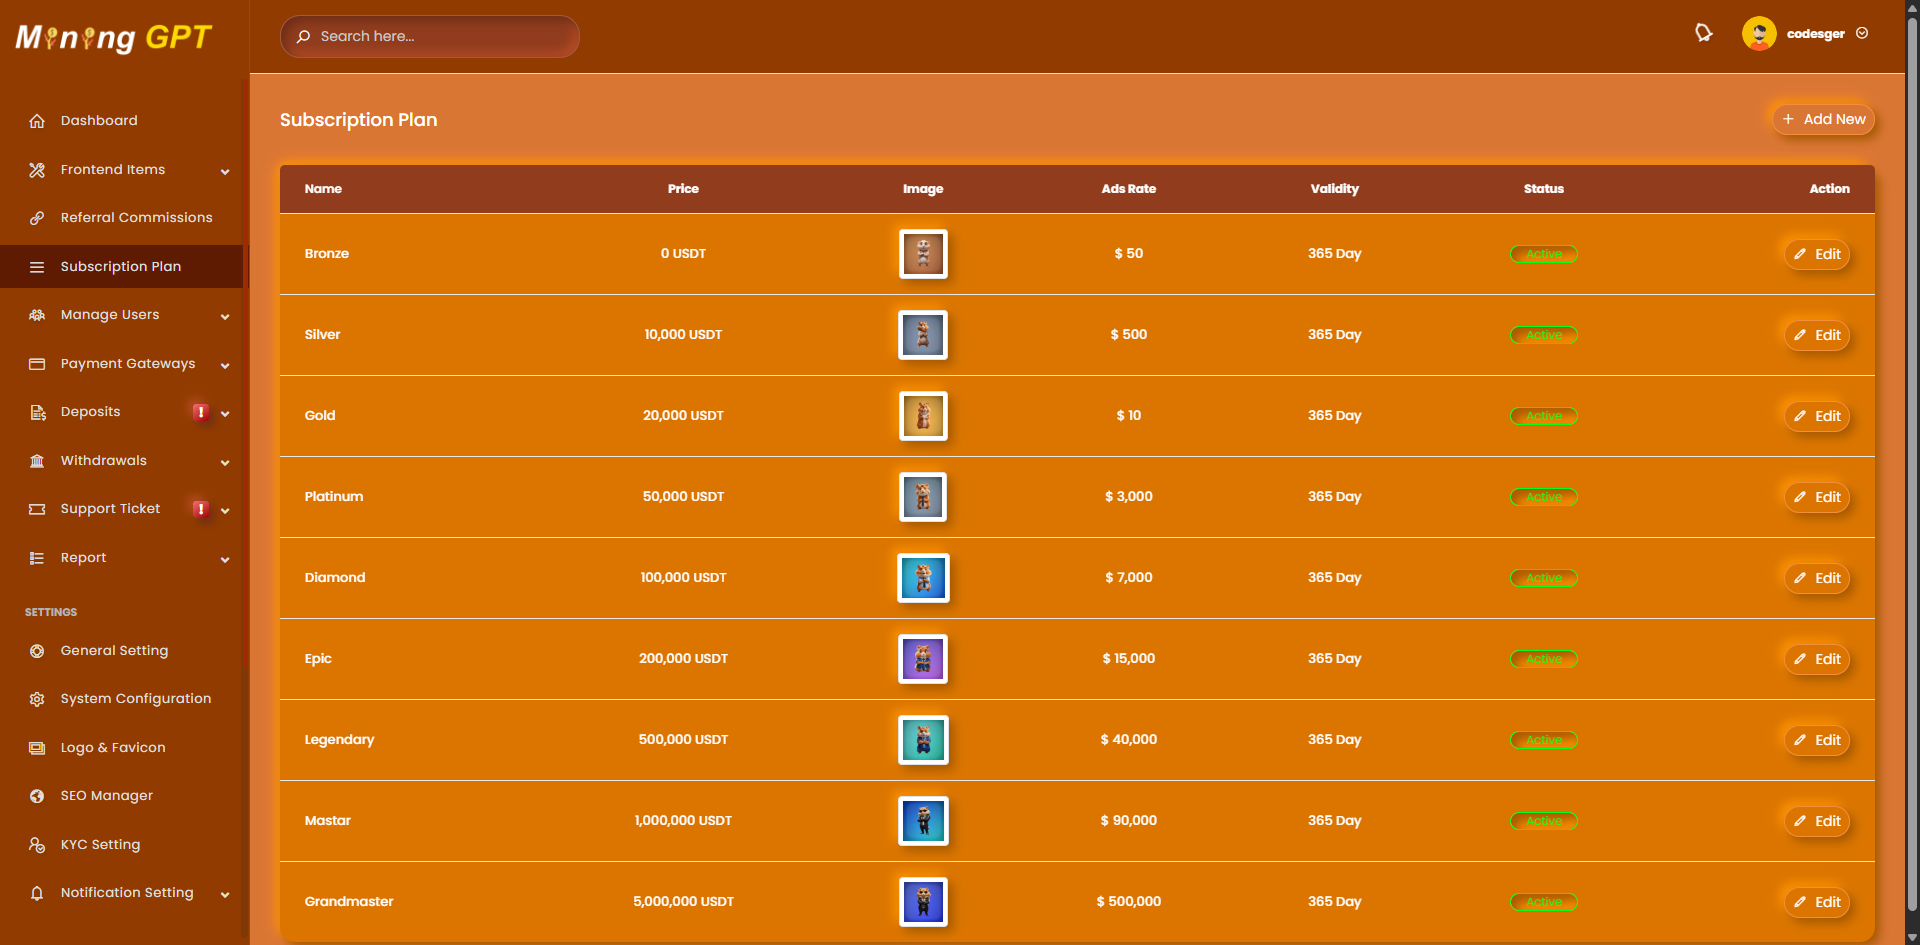This screenshot has width=1920, height=945.
Task: Click the SEO Manager globe icon
Action: tap(37, 796)
